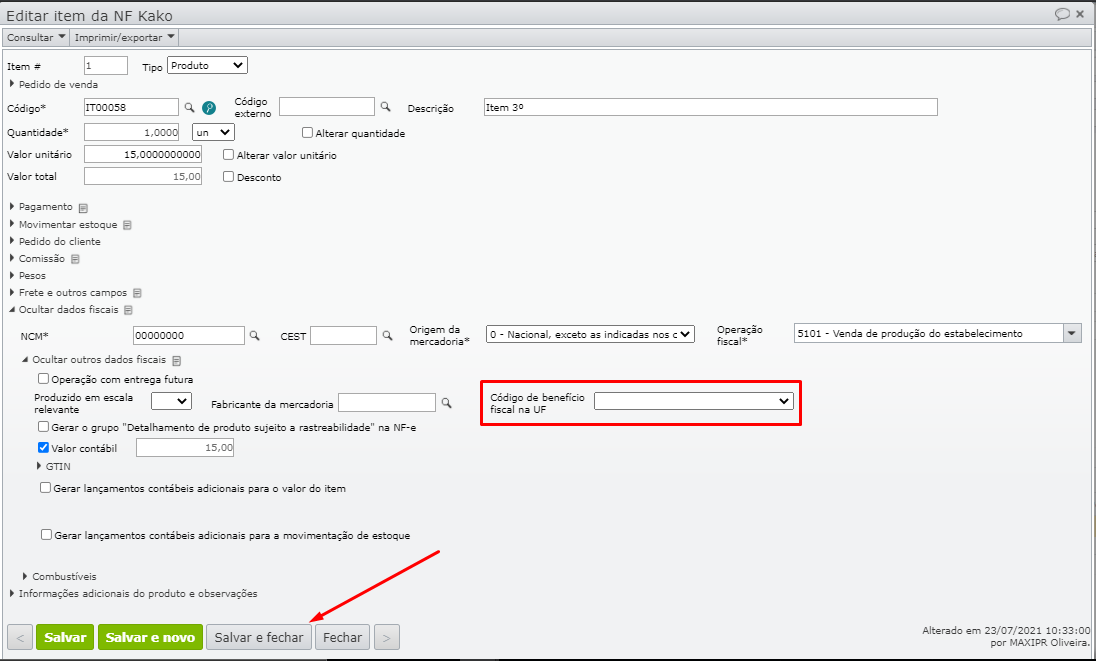Open Origem da mercadoria dropdown
Viewport: 1096px width, 661px height.
click(590, 335)
